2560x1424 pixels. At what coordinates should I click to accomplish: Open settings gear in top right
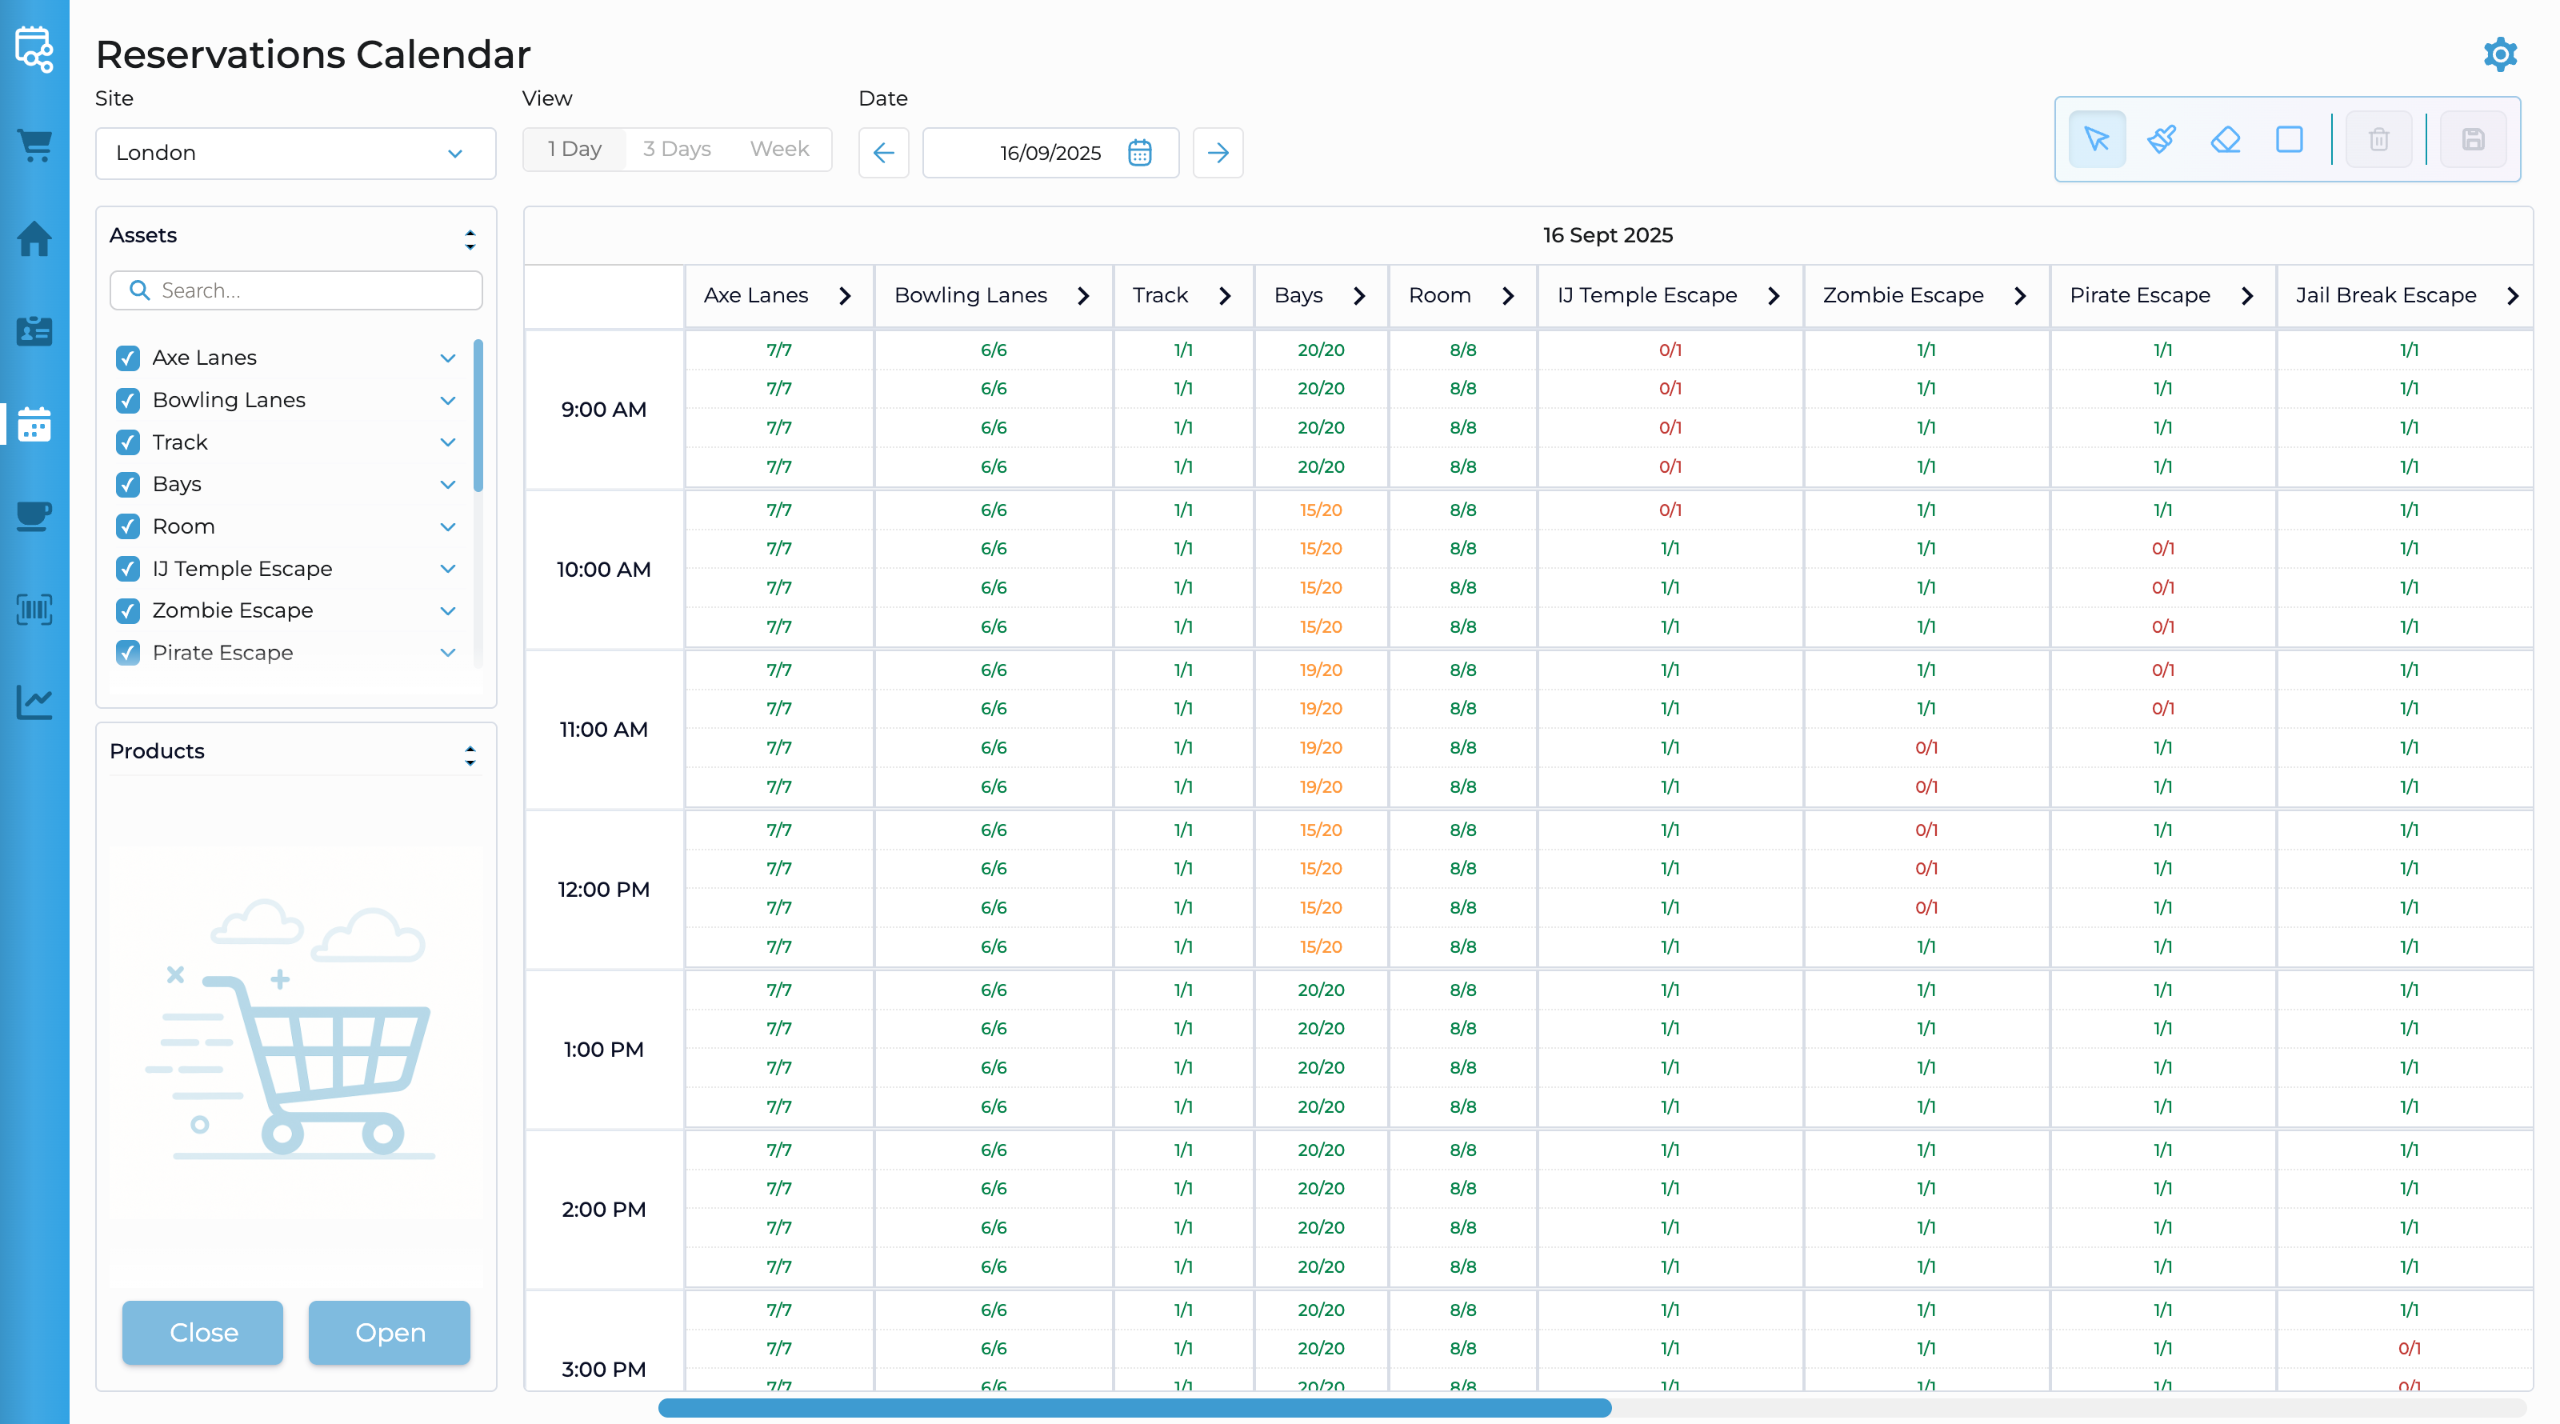2500,54
